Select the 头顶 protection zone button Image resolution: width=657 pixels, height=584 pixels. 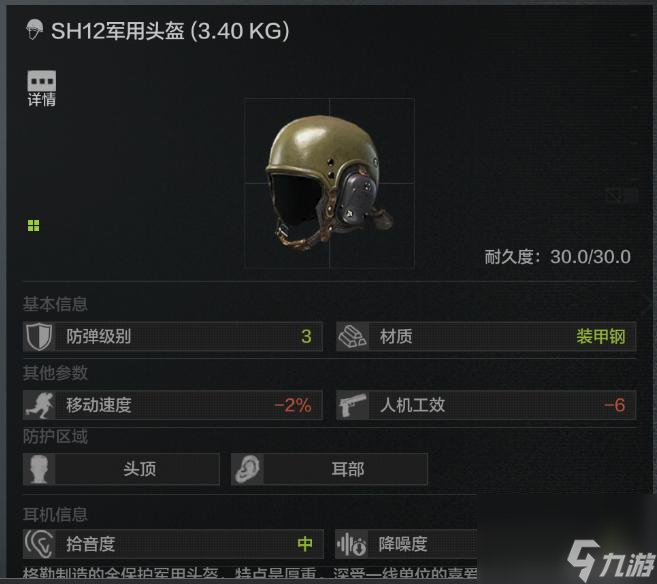[121, 469]
